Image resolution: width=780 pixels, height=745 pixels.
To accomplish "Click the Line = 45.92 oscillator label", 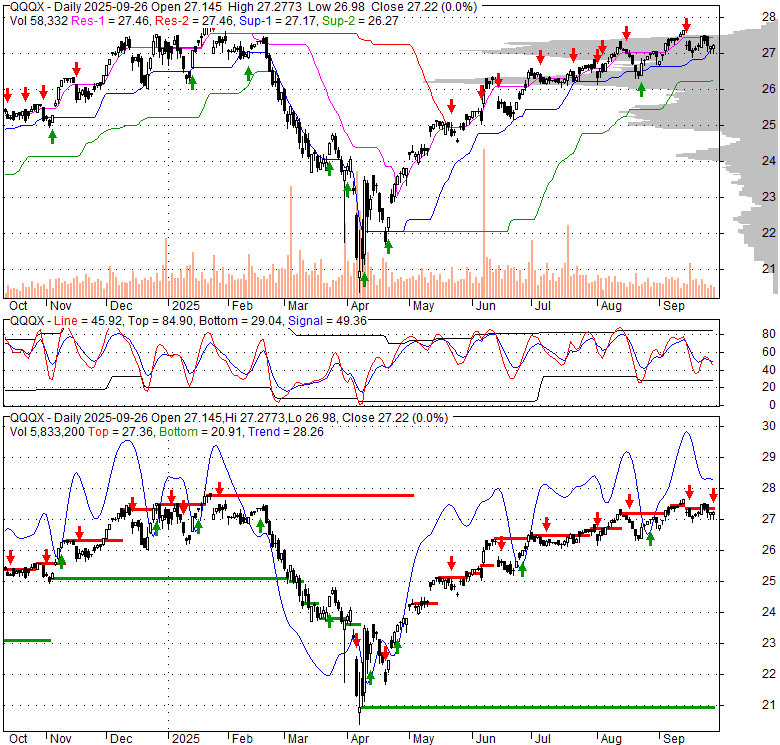I will pyautogui.click(x=88, y=321).
